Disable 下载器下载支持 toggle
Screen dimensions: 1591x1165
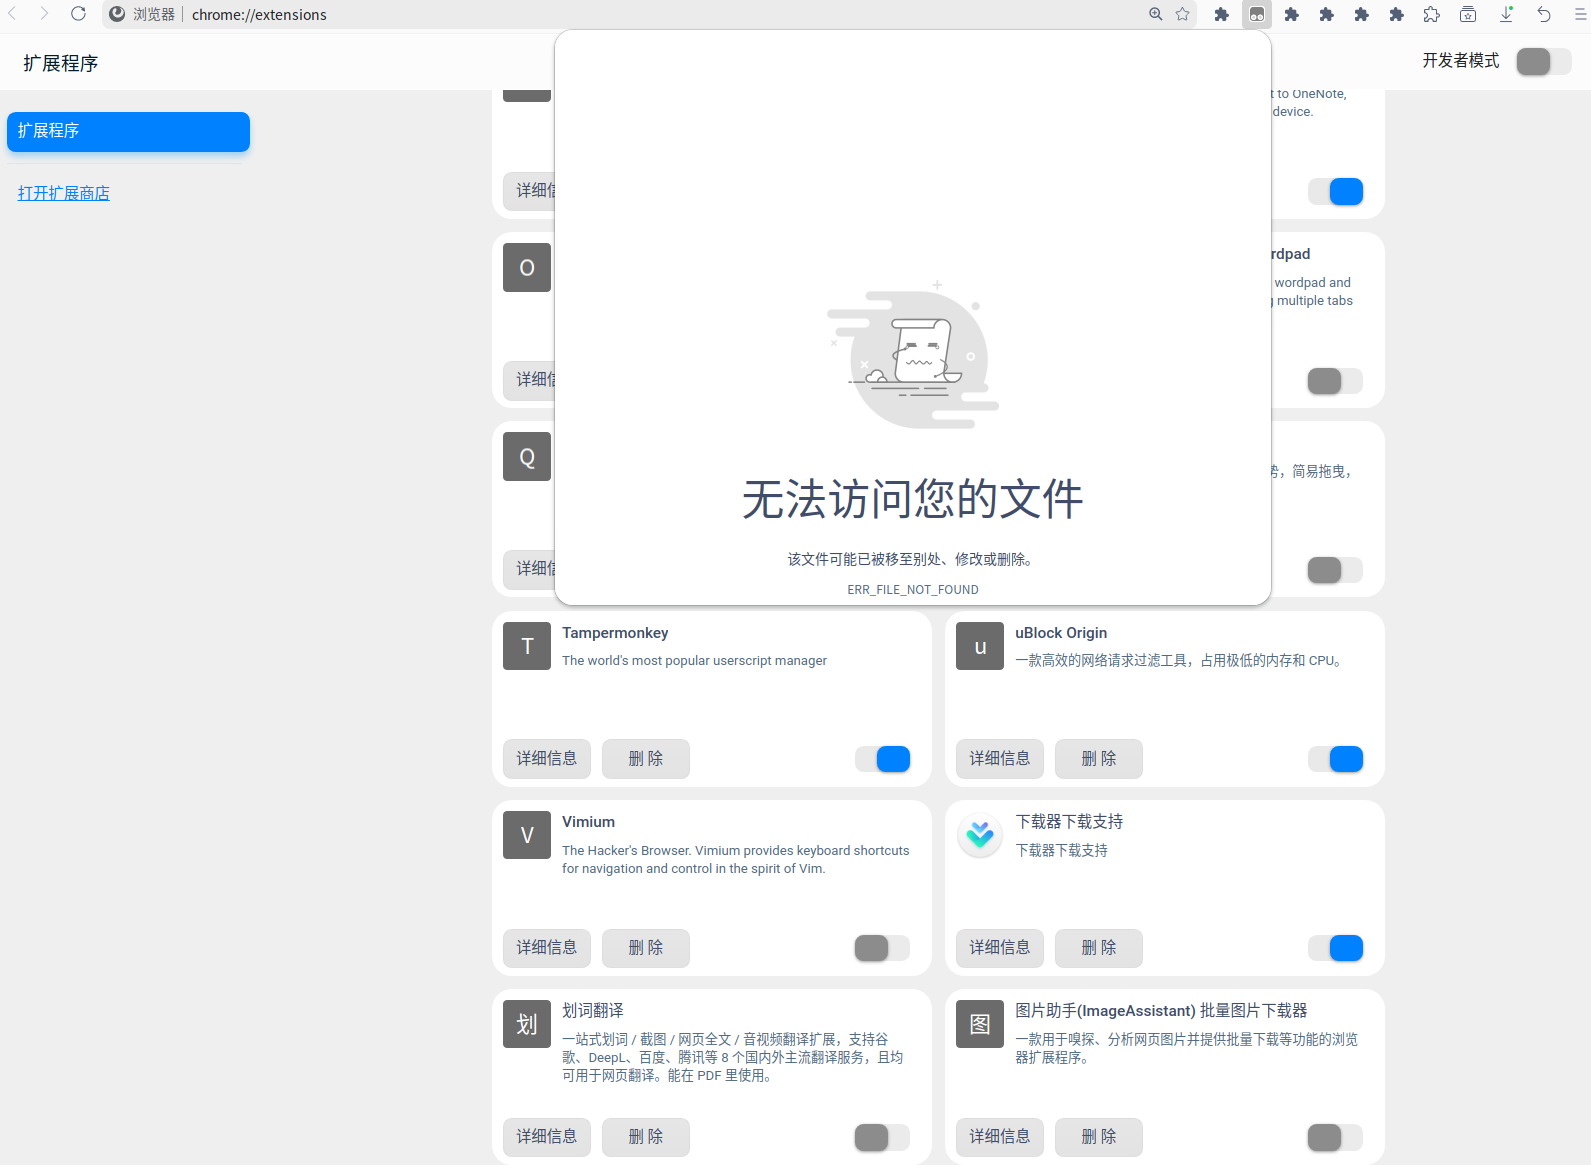click(x=1336, y=948)
